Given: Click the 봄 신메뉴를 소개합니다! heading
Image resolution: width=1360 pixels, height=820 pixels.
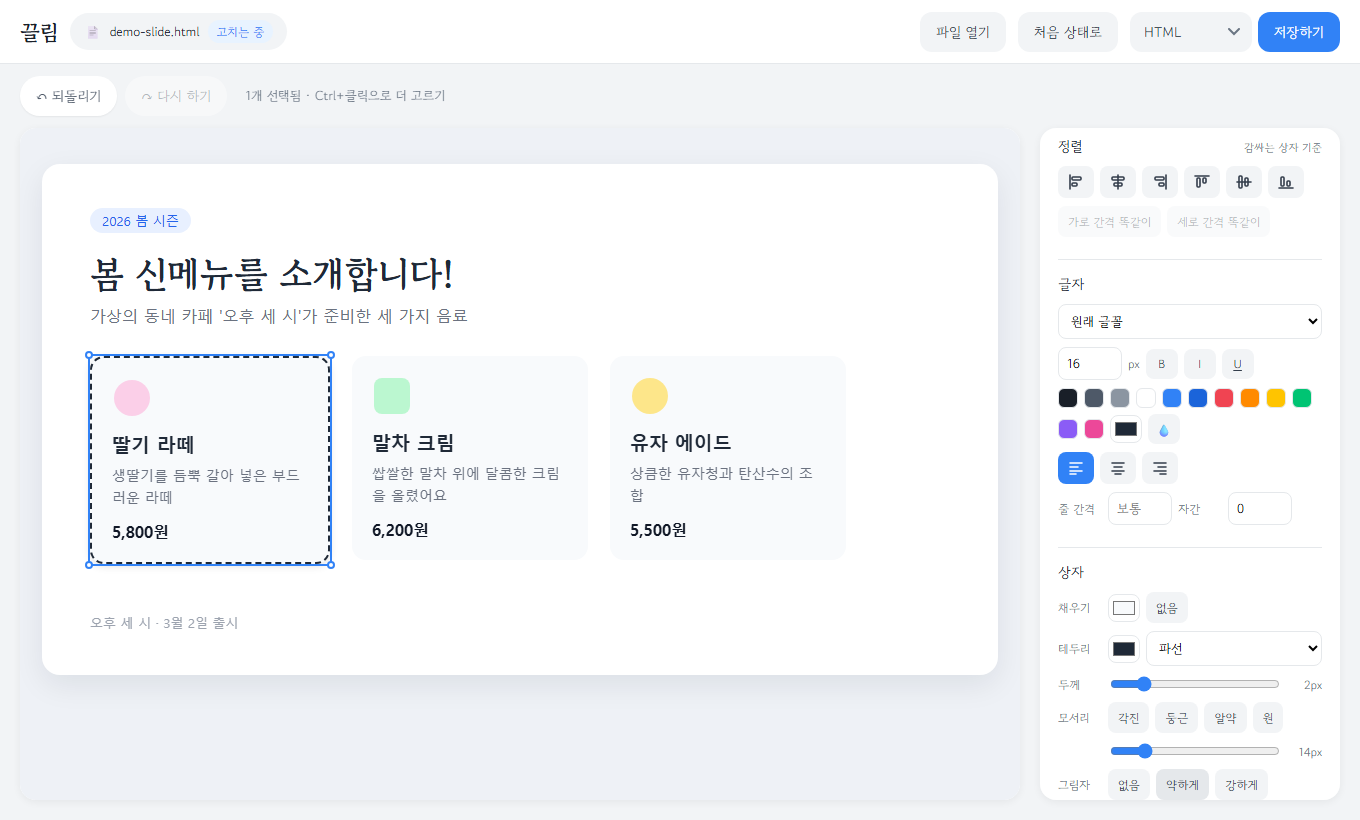Looking at the screenshot, I should (272, 273).
